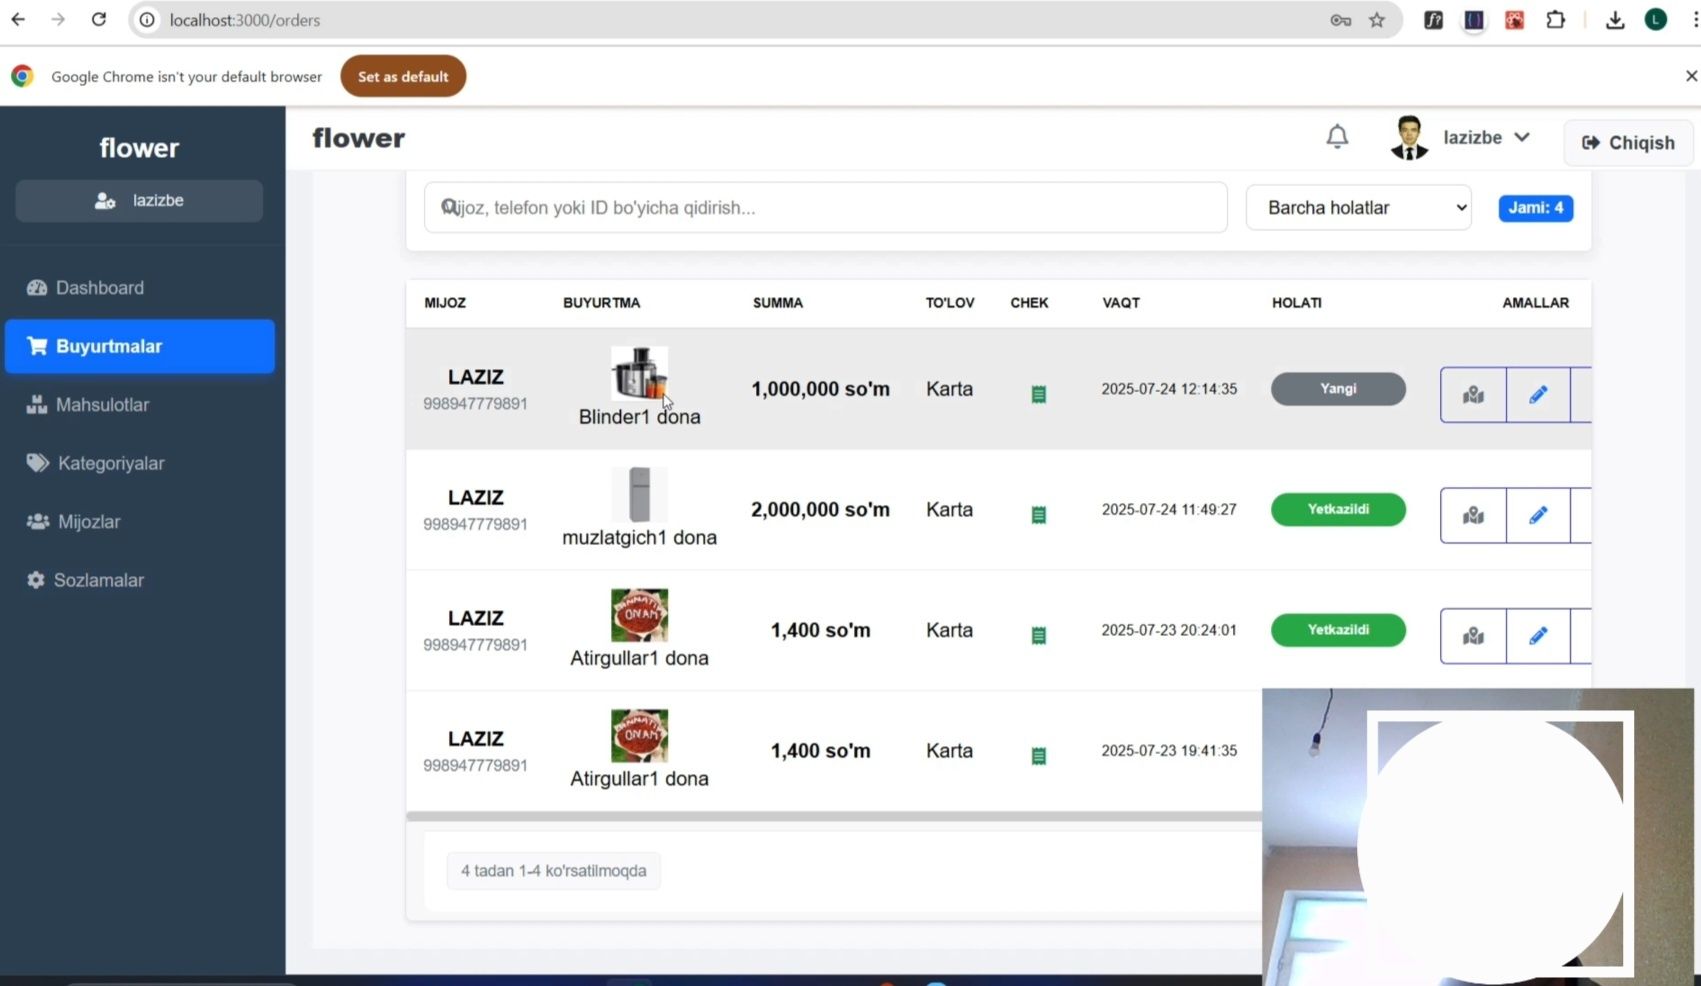The image size is (1701, 986).
Task: Click Set as default Chrome button
Action: click(403, 76)
